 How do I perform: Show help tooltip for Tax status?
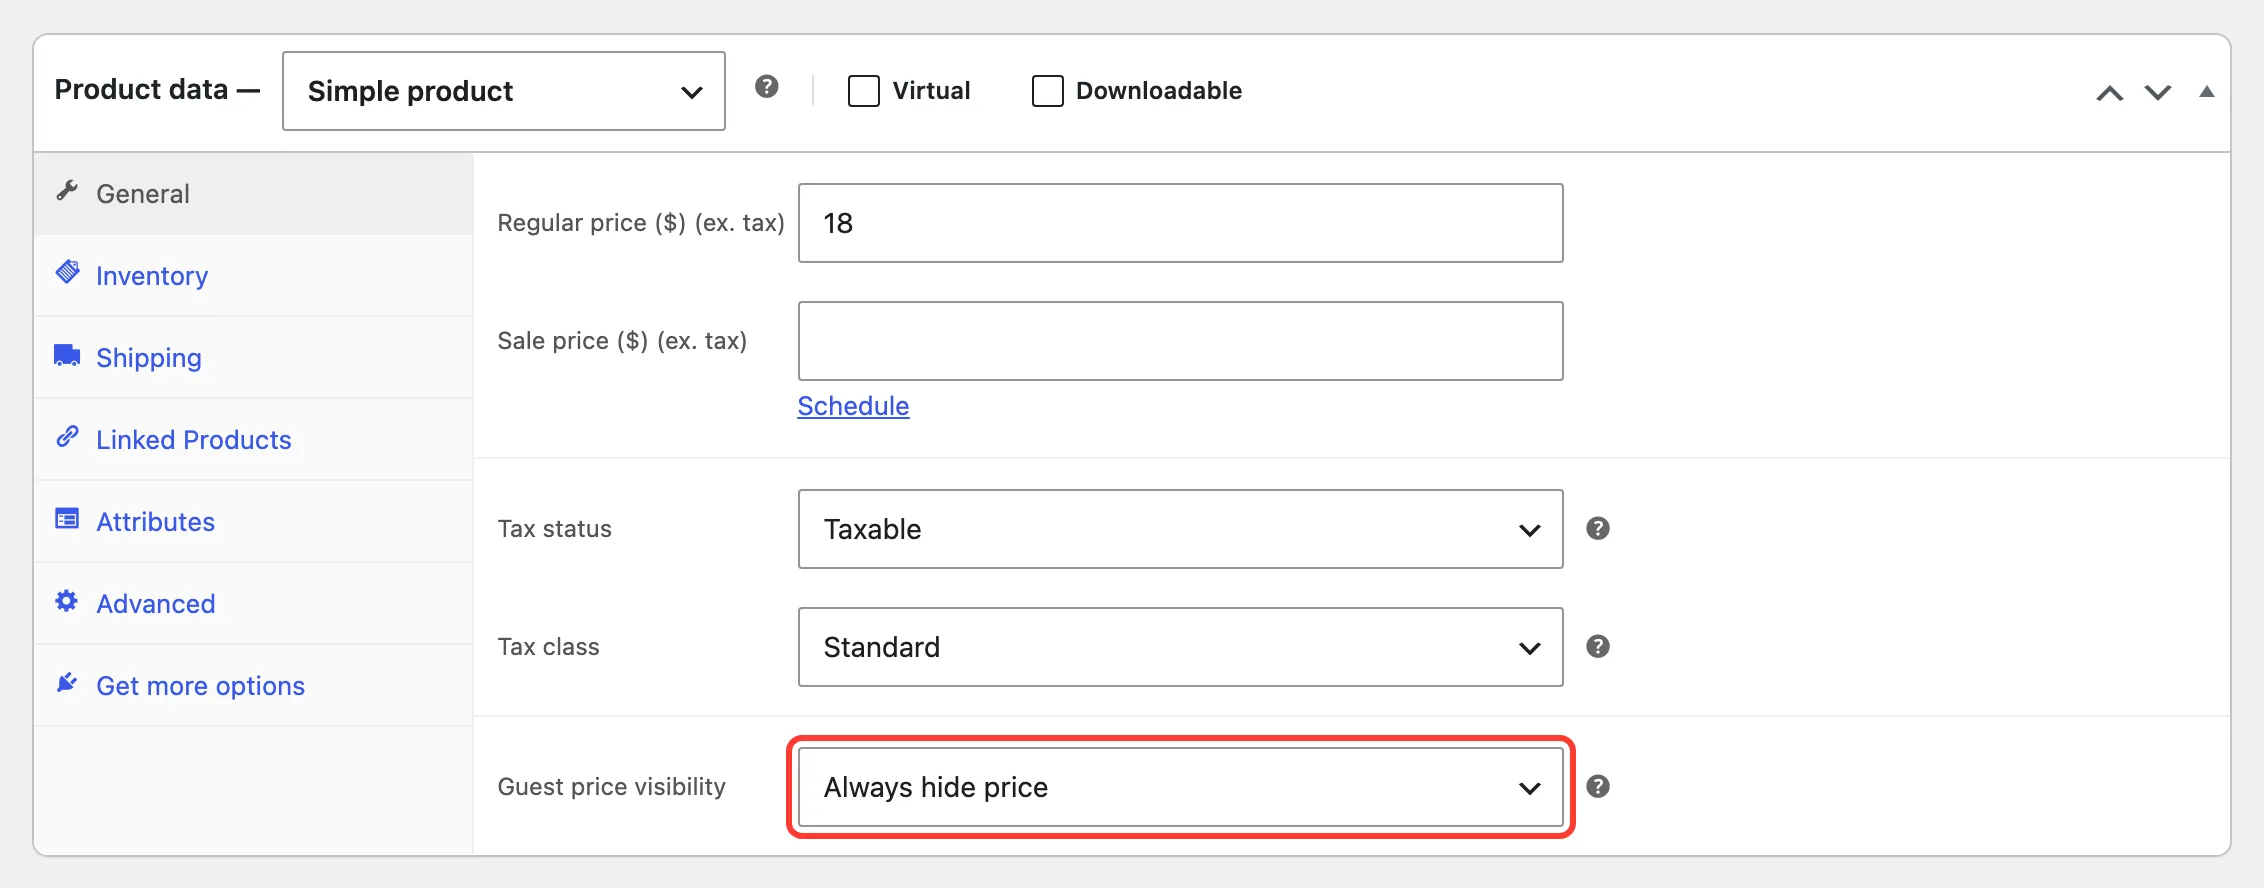pyautogui.click(x=1598, y=528)
